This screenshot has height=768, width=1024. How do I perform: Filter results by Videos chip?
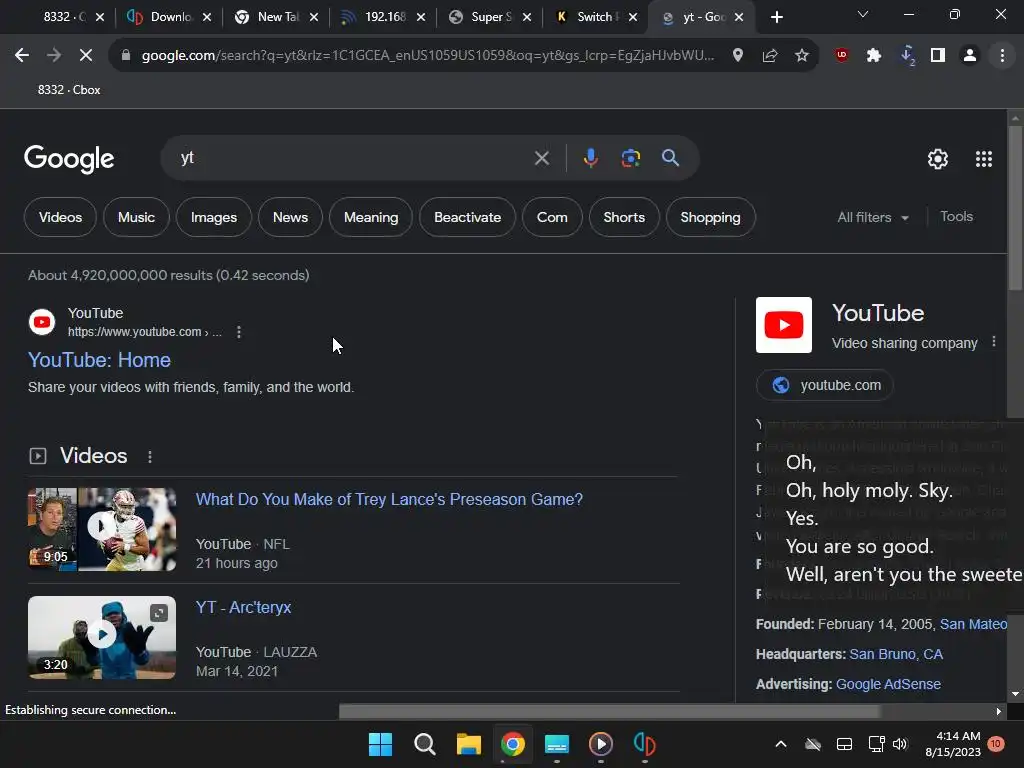60,217
